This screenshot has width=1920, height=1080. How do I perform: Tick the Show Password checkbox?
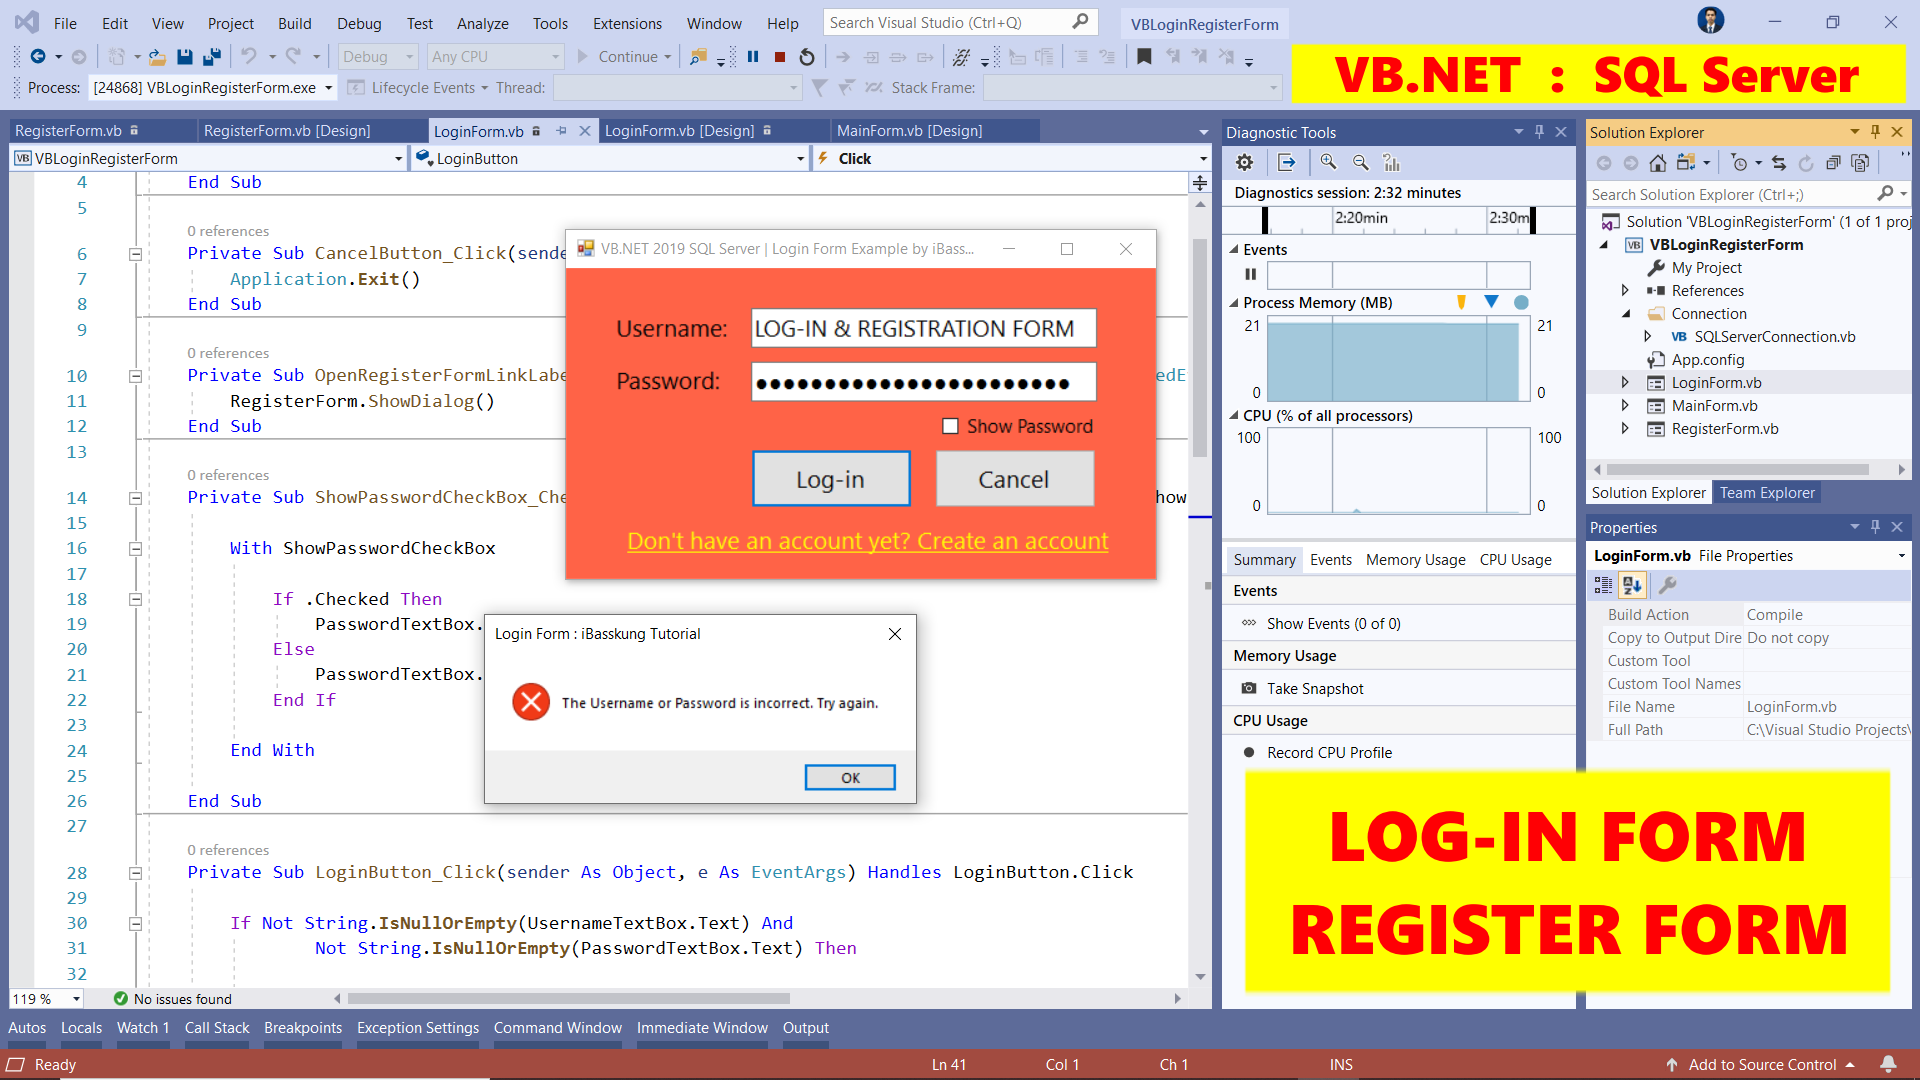pos(950,426)
